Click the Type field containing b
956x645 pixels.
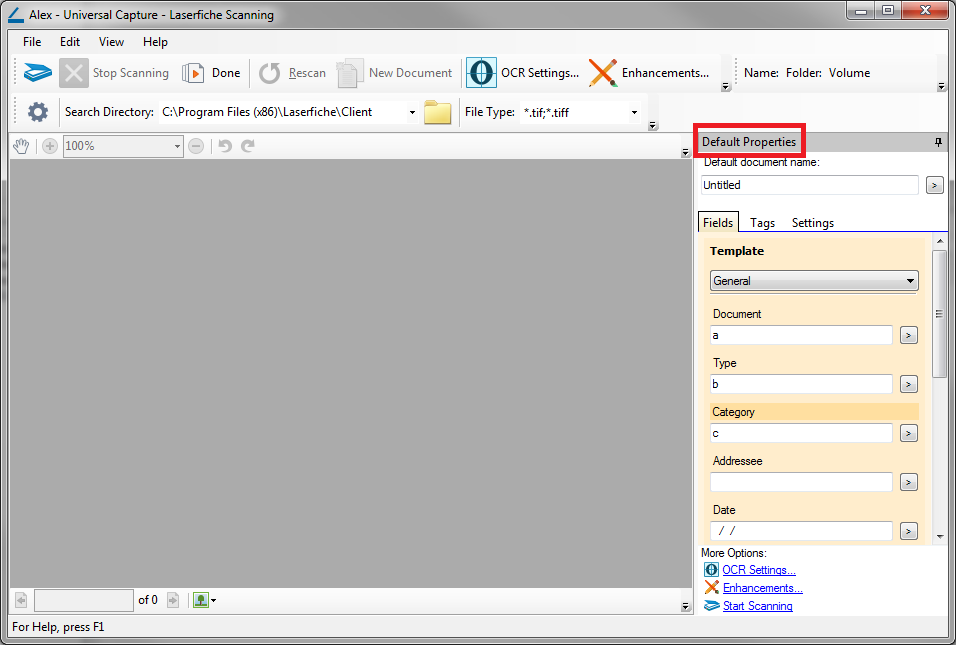[x=801, y=384]
